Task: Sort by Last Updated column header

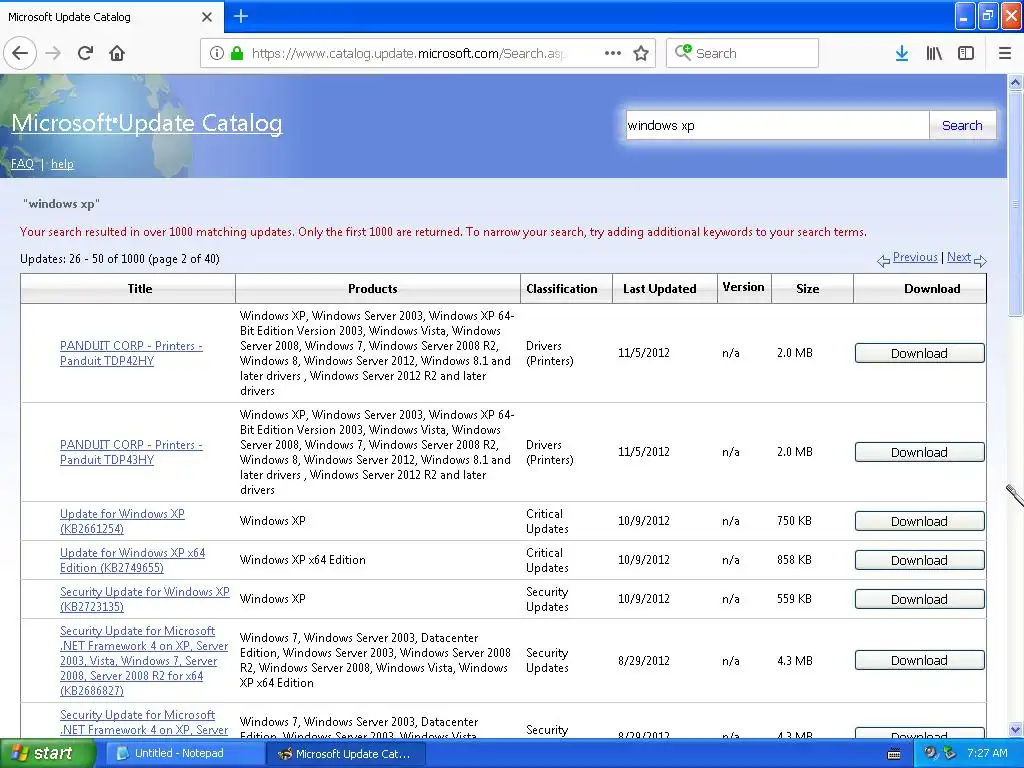Action: point(665,289)
